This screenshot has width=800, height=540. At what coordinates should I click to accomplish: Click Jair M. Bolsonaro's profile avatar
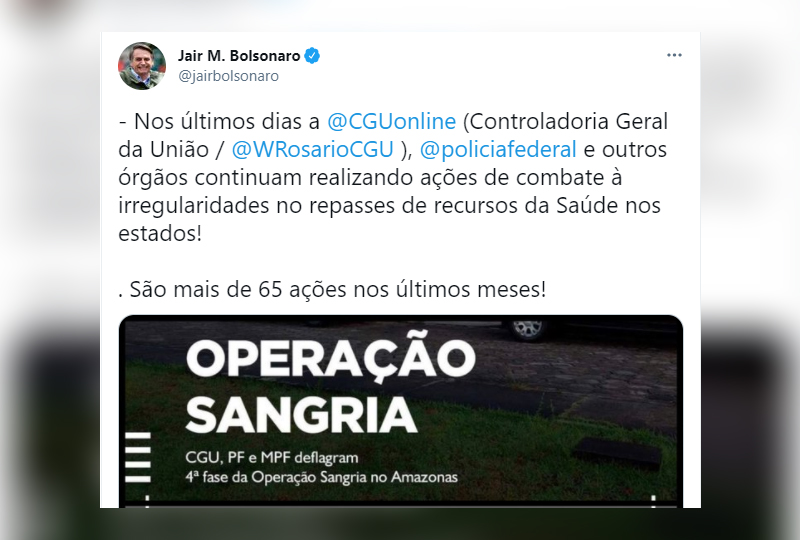coord(142,66)
